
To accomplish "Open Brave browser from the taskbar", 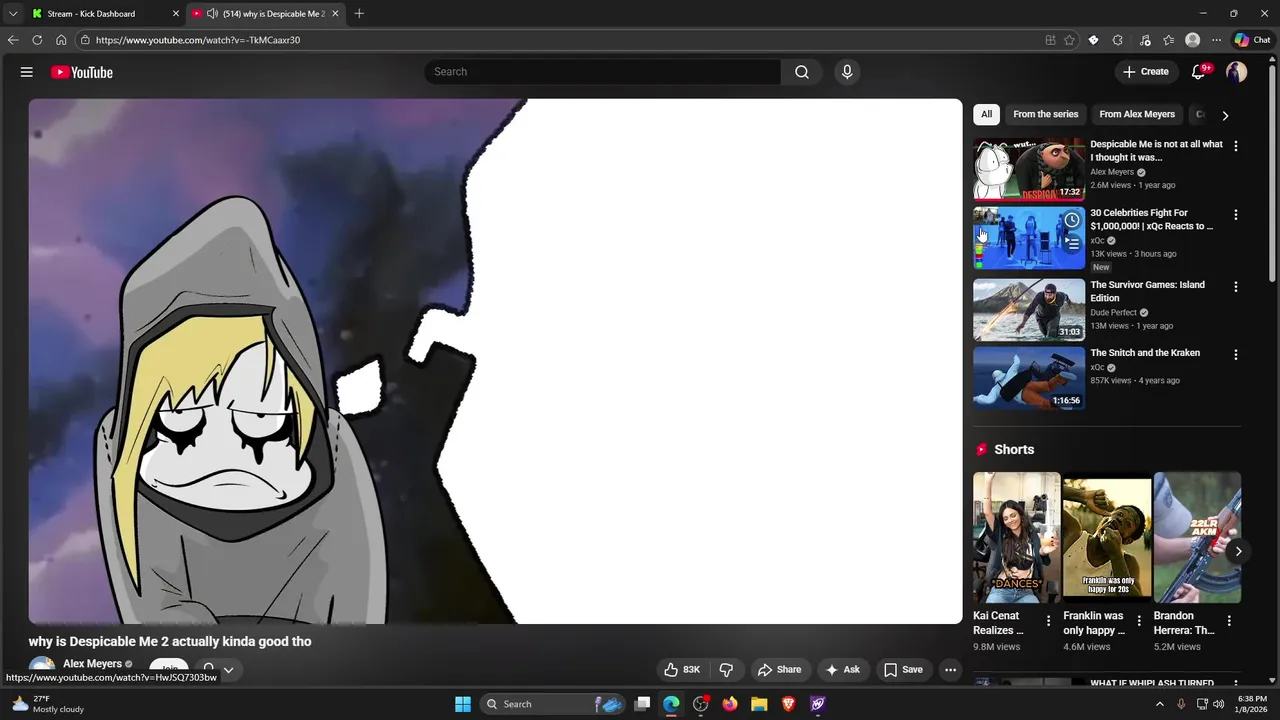I will (x=788, y=704).
